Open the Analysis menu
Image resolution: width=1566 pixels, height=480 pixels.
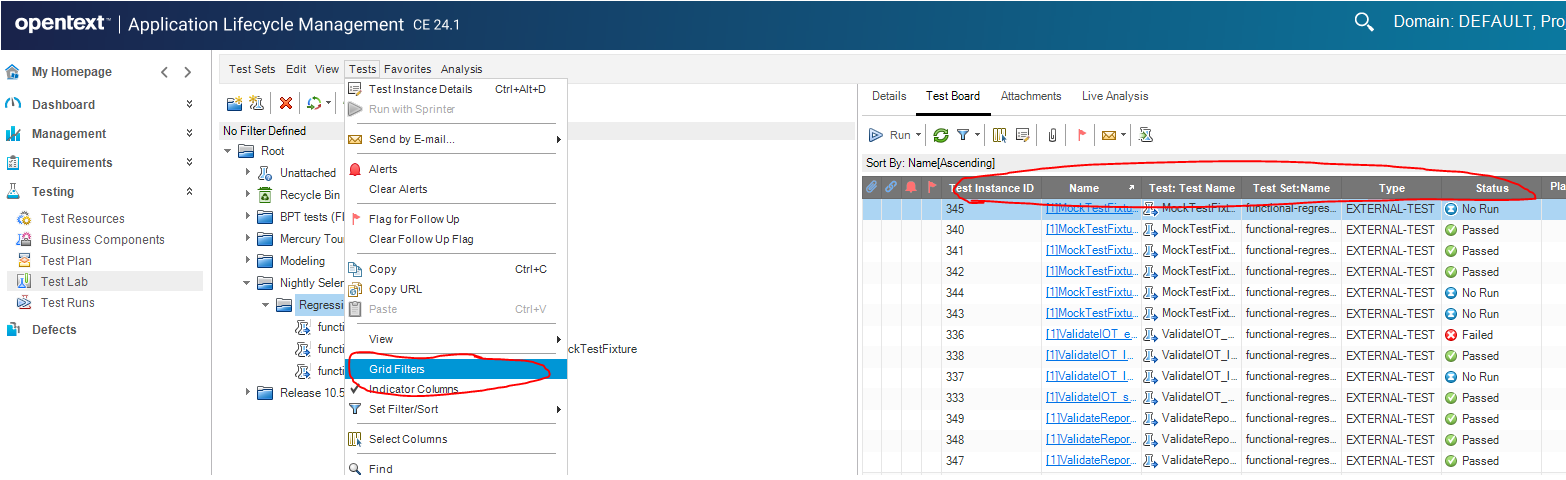pos(461,69)
